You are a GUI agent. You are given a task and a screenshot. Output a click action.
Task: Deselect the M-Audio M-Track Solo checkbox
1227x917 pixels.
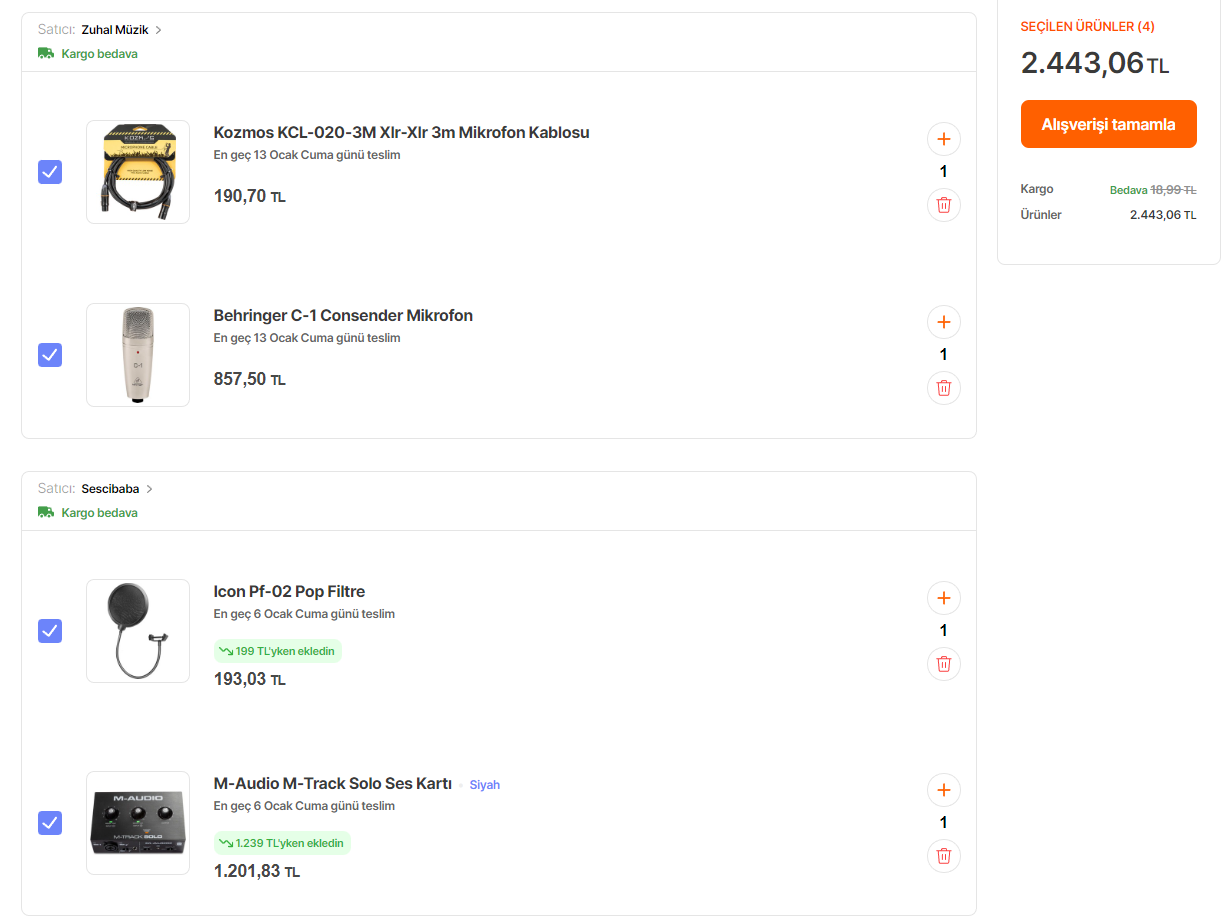pyautogui.click(x=50, y=823)
